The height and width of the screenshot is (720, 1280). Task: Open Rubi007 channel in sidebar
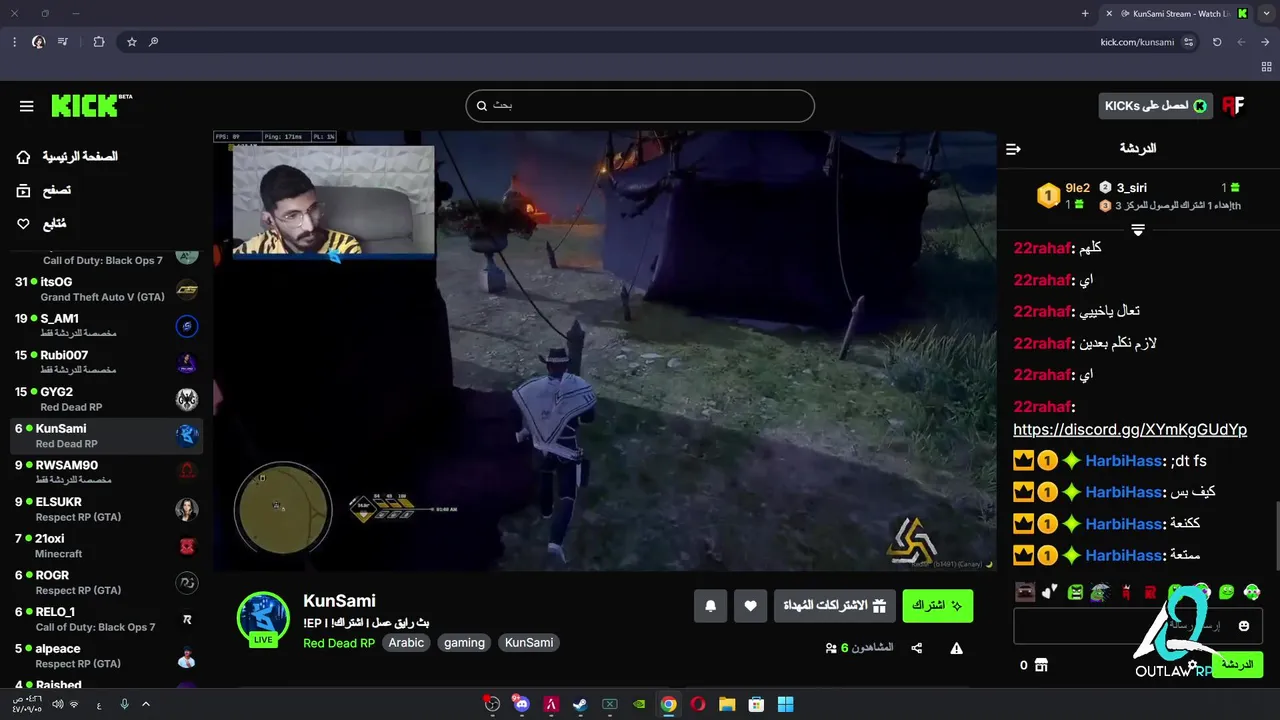coord(106,362)
